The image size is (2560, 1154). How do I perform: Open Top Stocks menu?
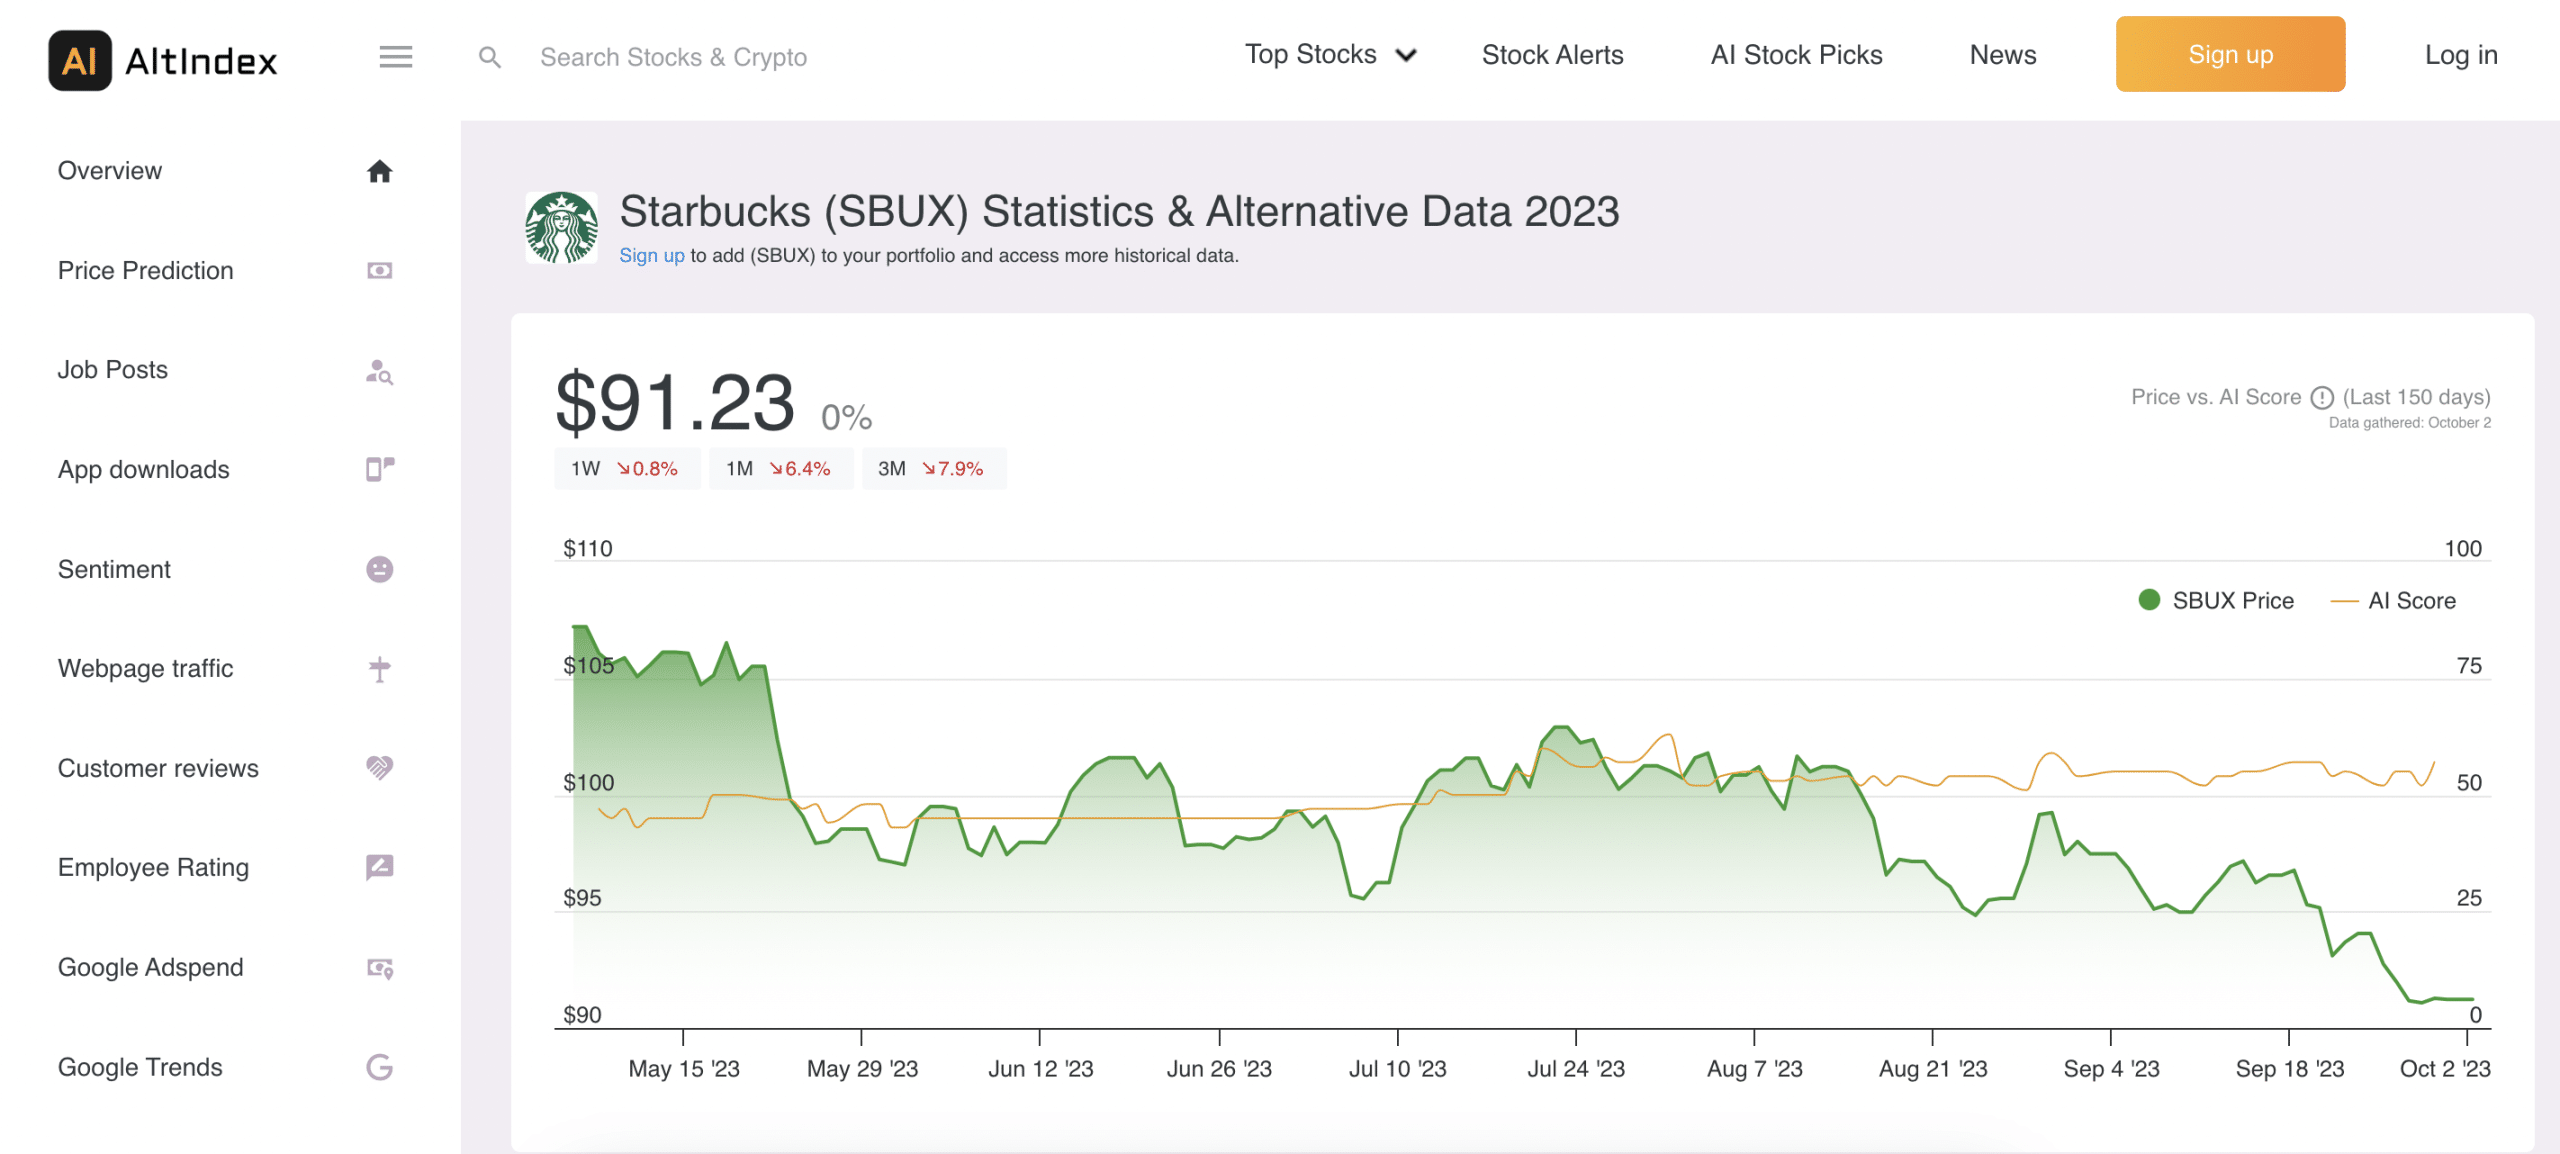1310,54
